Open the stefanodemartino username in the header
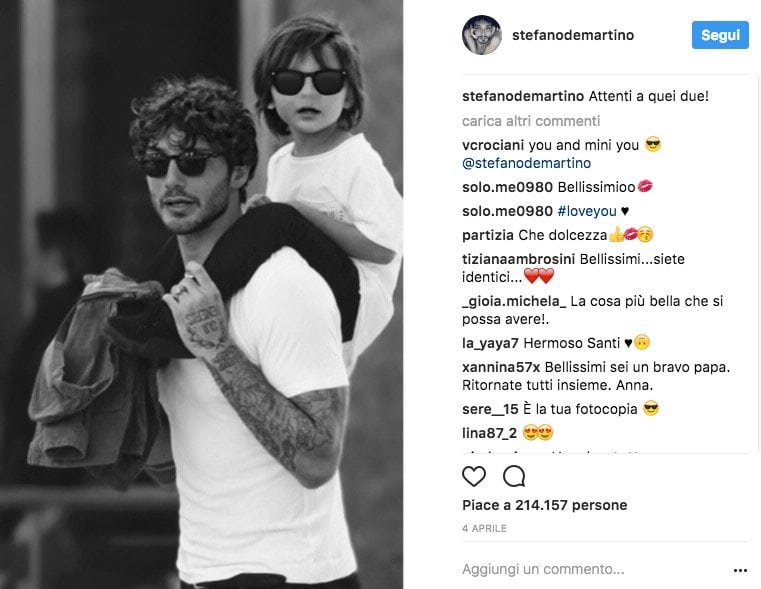 (573, 35)
